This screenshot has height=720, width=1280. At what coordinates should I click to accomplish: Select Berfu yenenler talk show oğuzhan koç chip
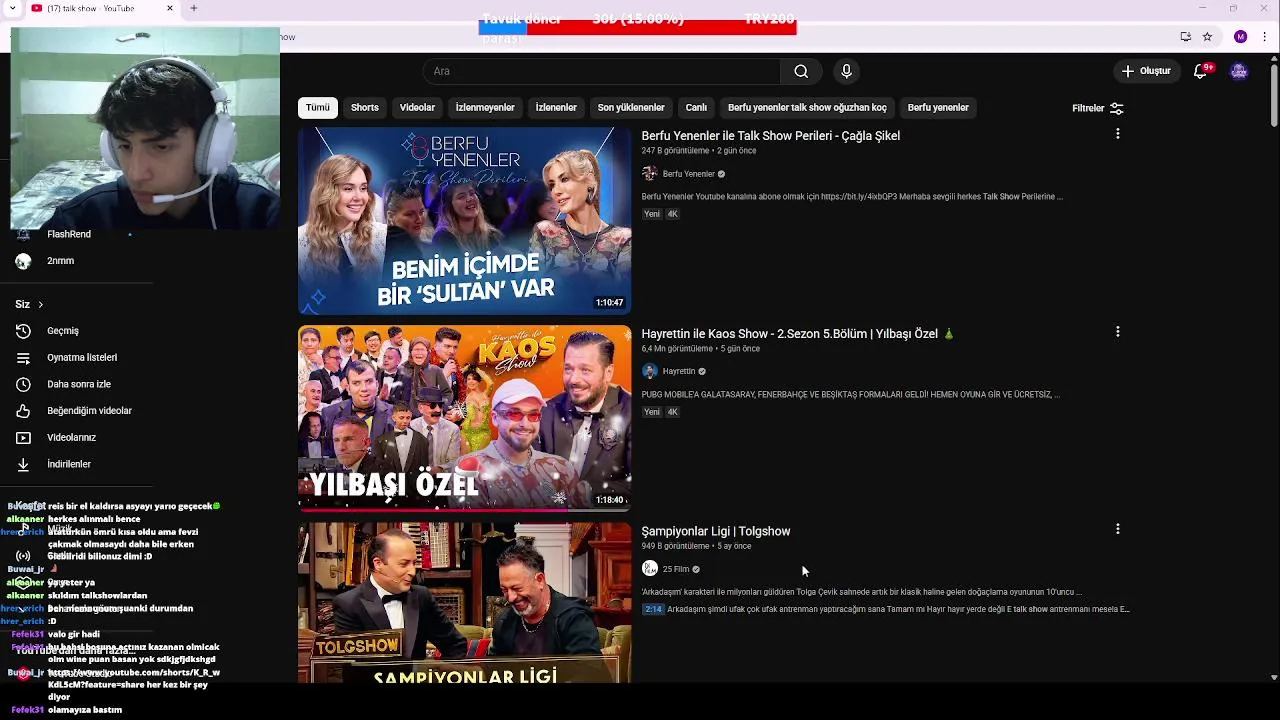(x=807, y=108)
